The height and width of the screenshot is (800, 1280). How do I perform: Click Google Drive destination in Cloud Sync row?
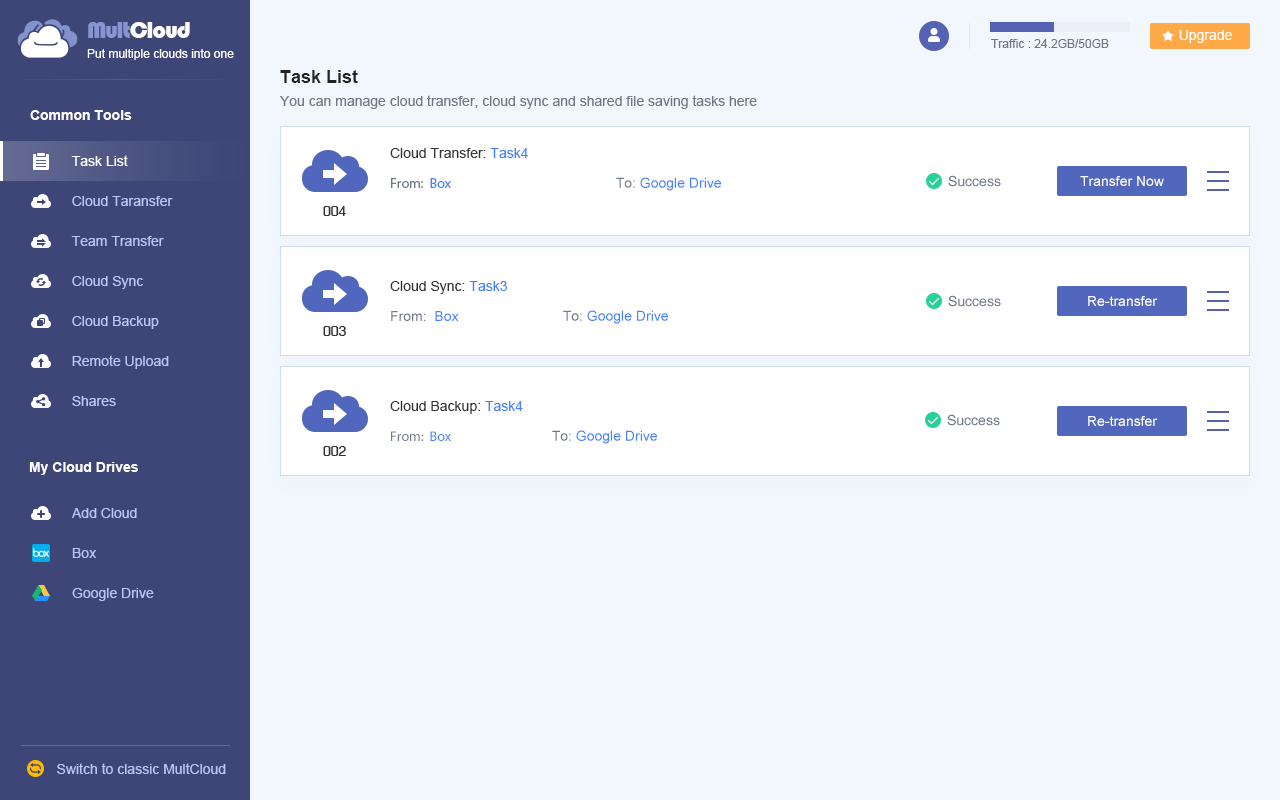627,316
